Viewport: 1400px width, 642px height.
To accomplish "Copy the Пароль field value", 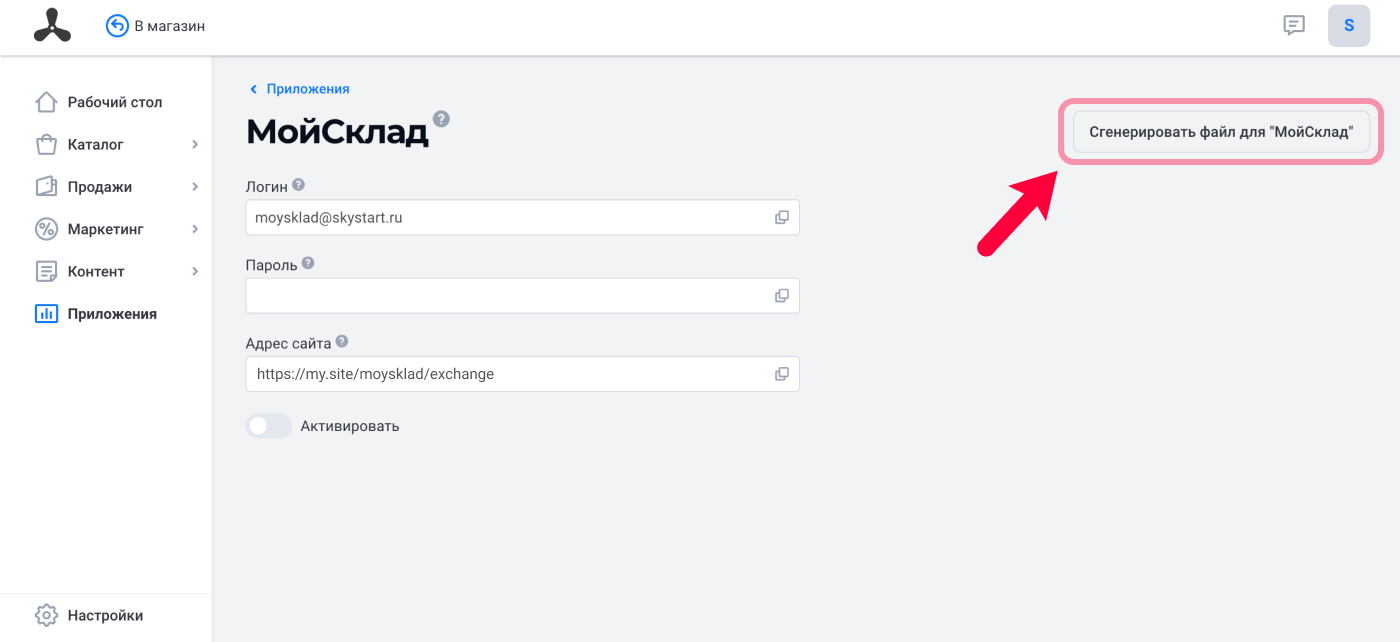I will tap(782, 296).
